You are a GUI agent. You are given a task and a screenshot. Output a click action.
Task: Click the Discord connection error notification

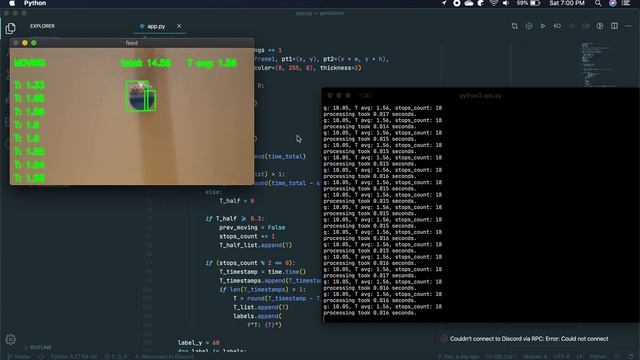click(529, 339)
